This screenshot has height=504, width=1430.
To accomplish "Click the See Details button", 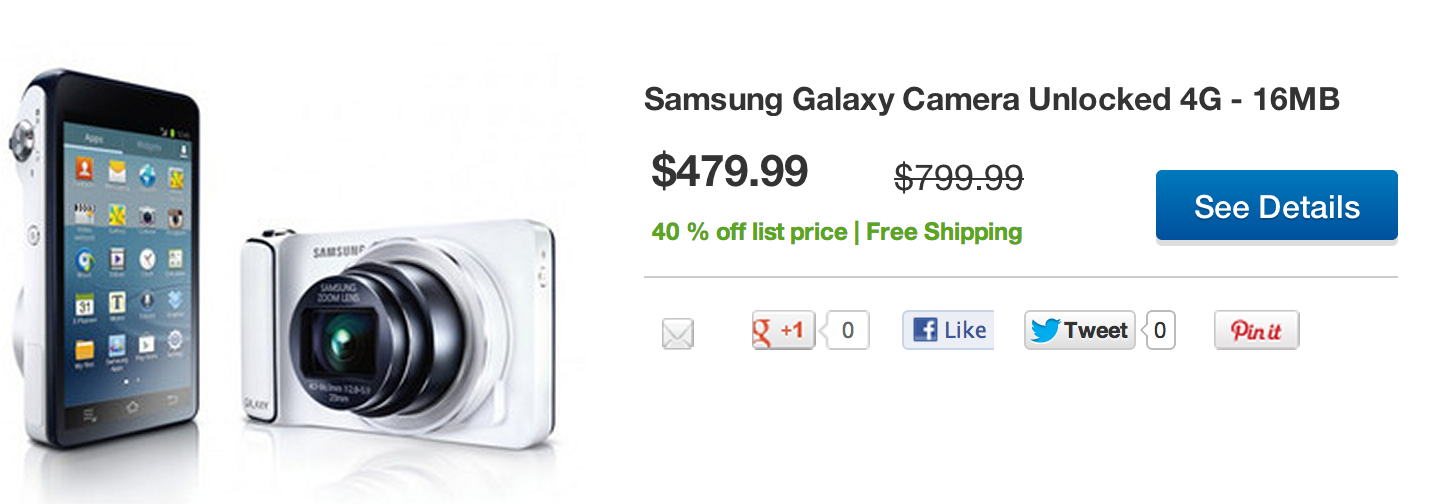I will point(1276,206).
